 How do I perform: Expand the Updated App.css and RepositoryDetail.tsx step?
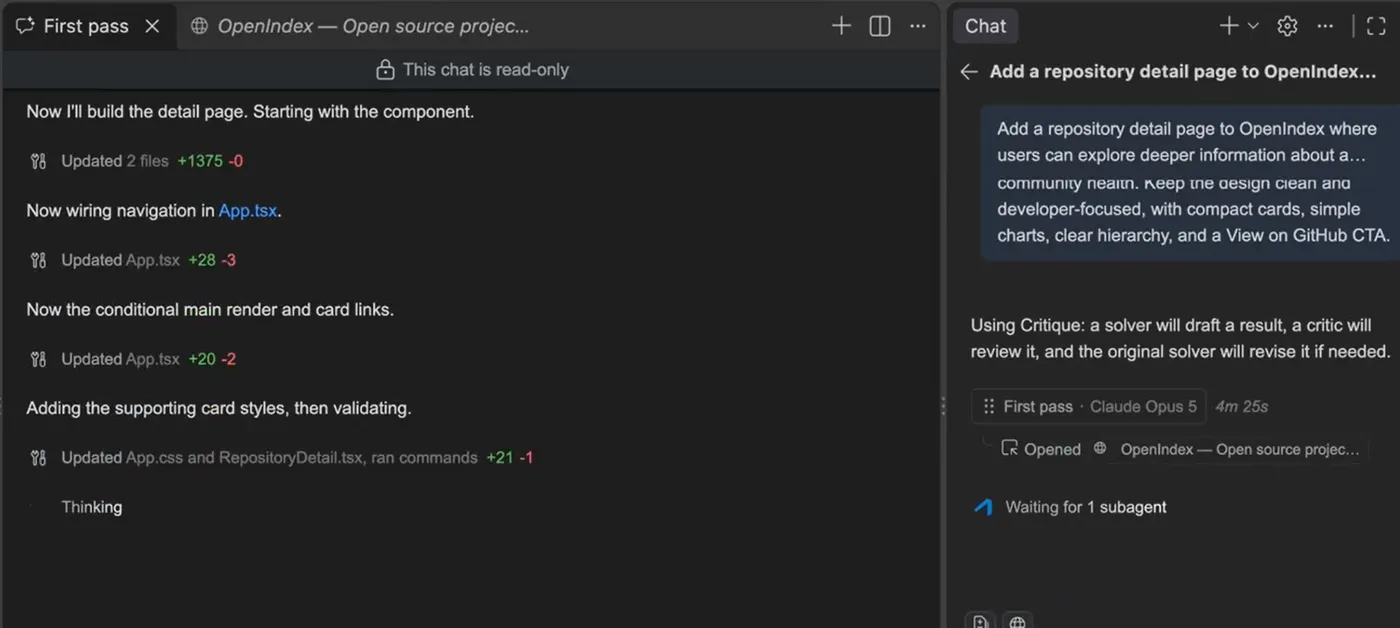pyautogui.click(x=280, y=458)
